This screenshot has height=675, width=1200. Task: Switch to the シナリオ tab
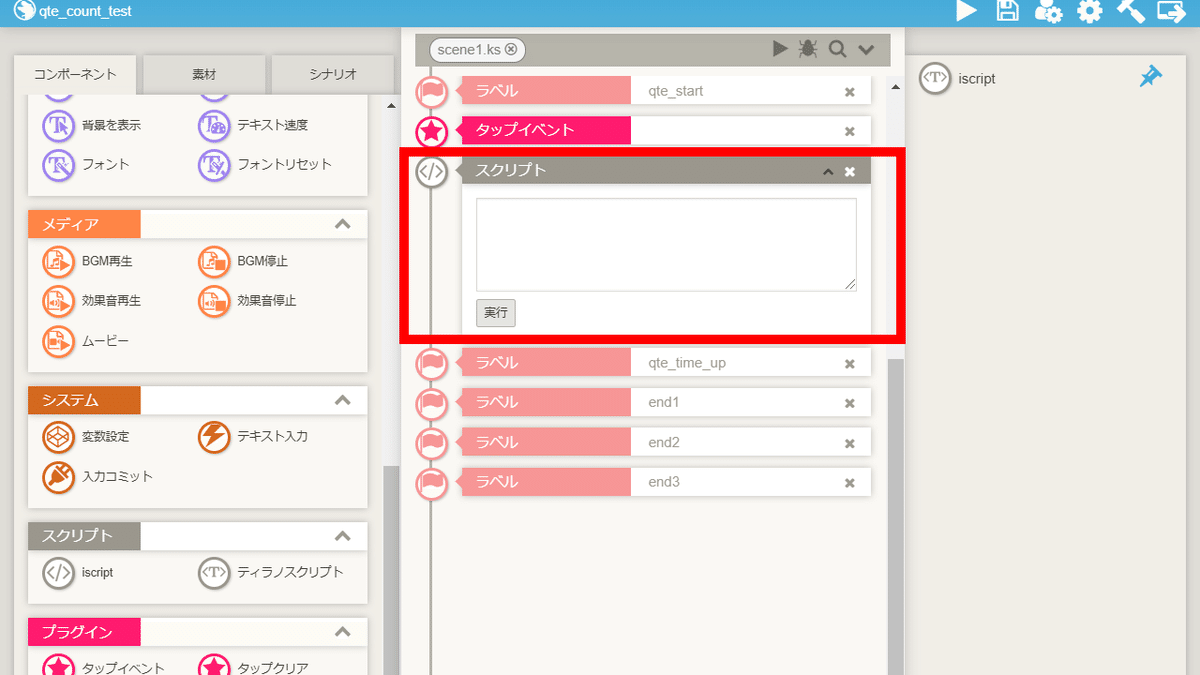click(x=333, y=74)
